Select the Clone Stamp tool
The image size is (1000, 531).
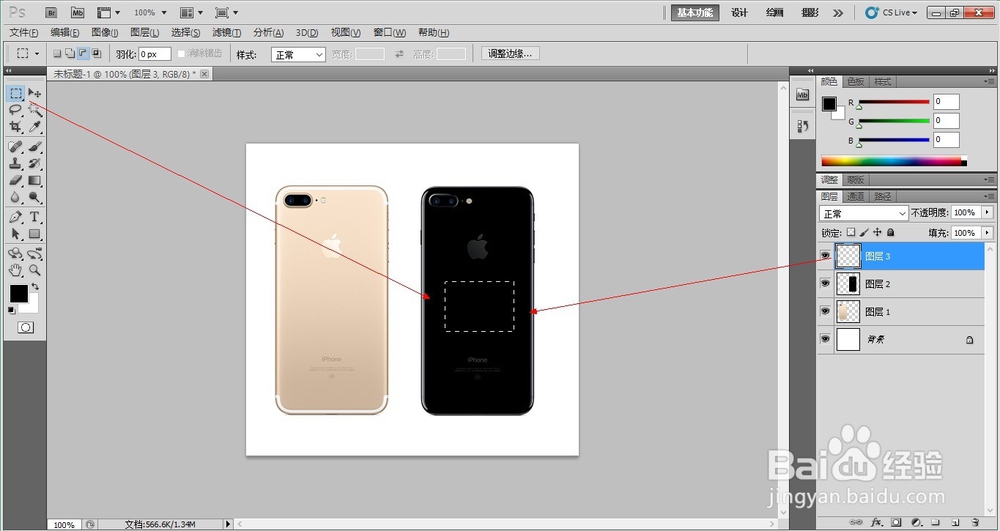click(16, 164)
